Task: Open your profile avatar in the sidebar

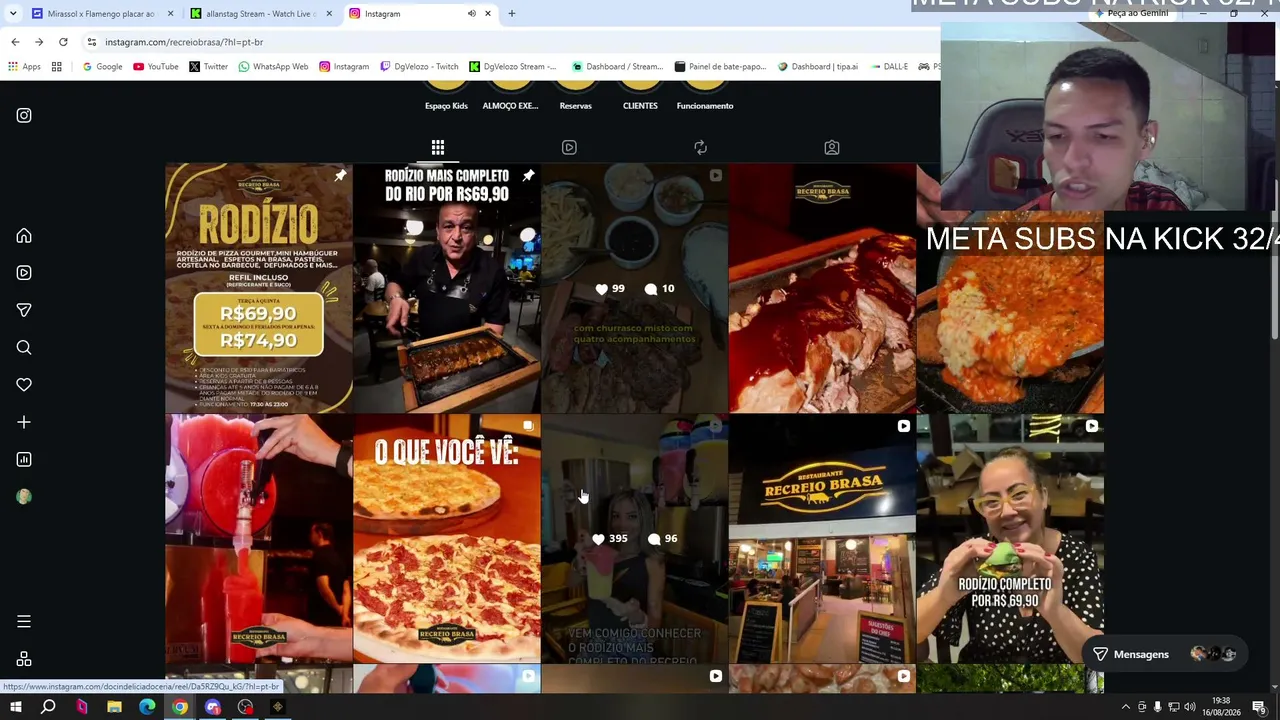Action: click(x=24, y=497)
